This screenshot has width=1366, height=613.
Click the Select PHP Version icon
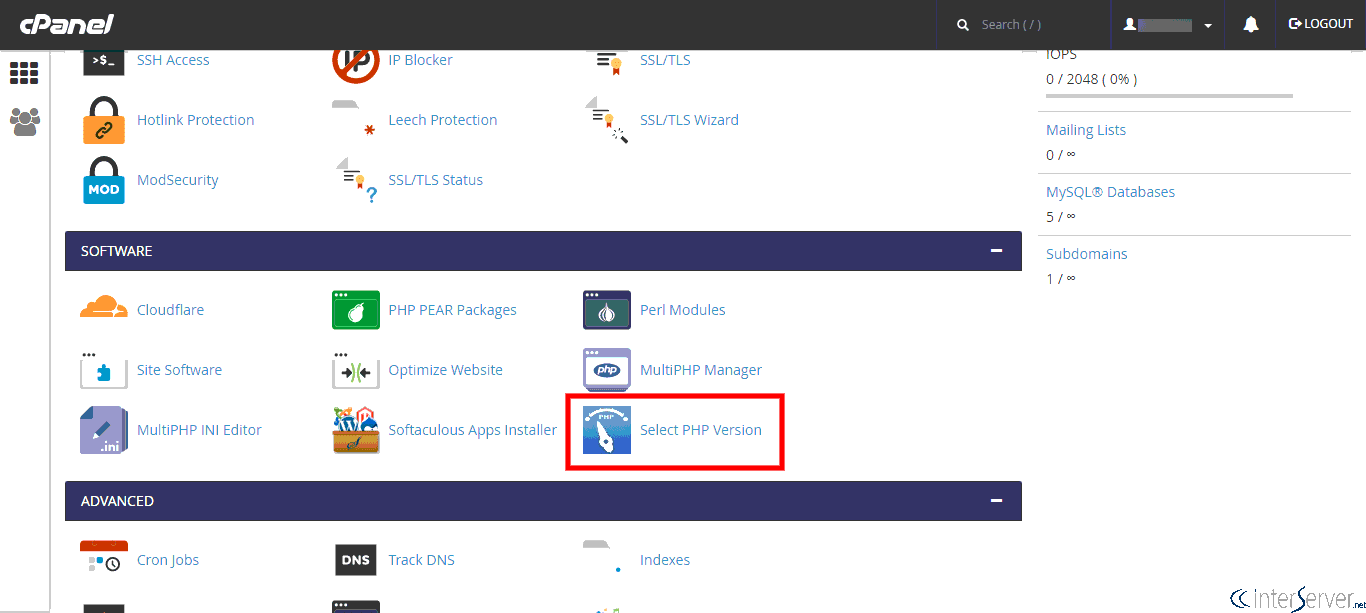tap(607, 430)
